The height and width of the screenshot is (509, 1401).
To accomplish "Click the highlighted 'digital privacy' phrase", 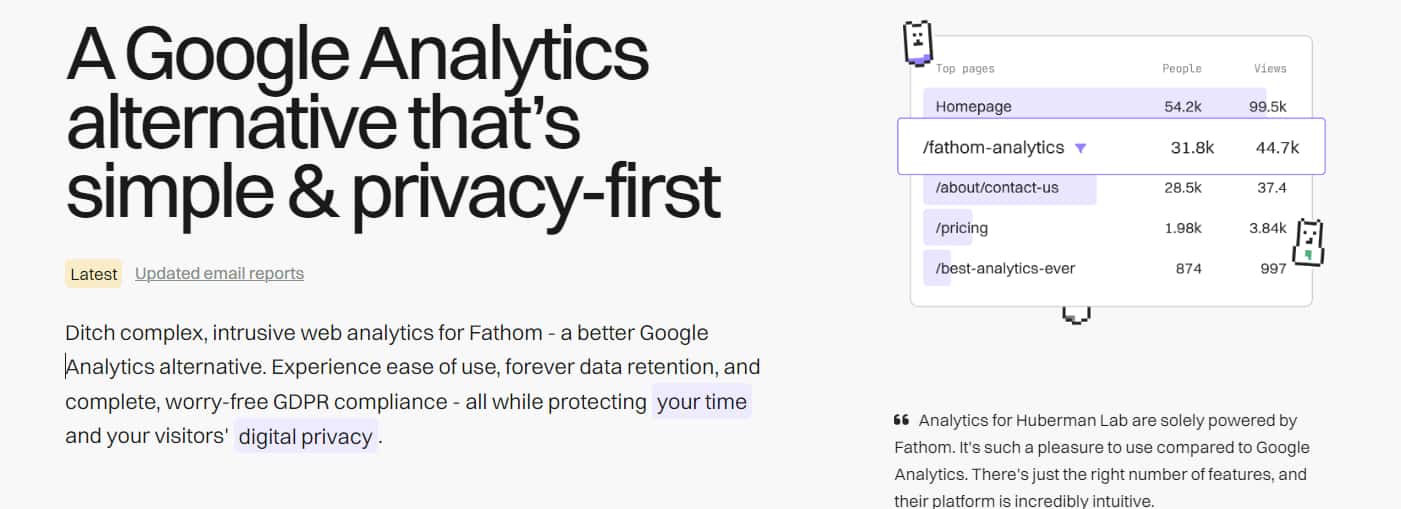I will click(x=306, y=437).
